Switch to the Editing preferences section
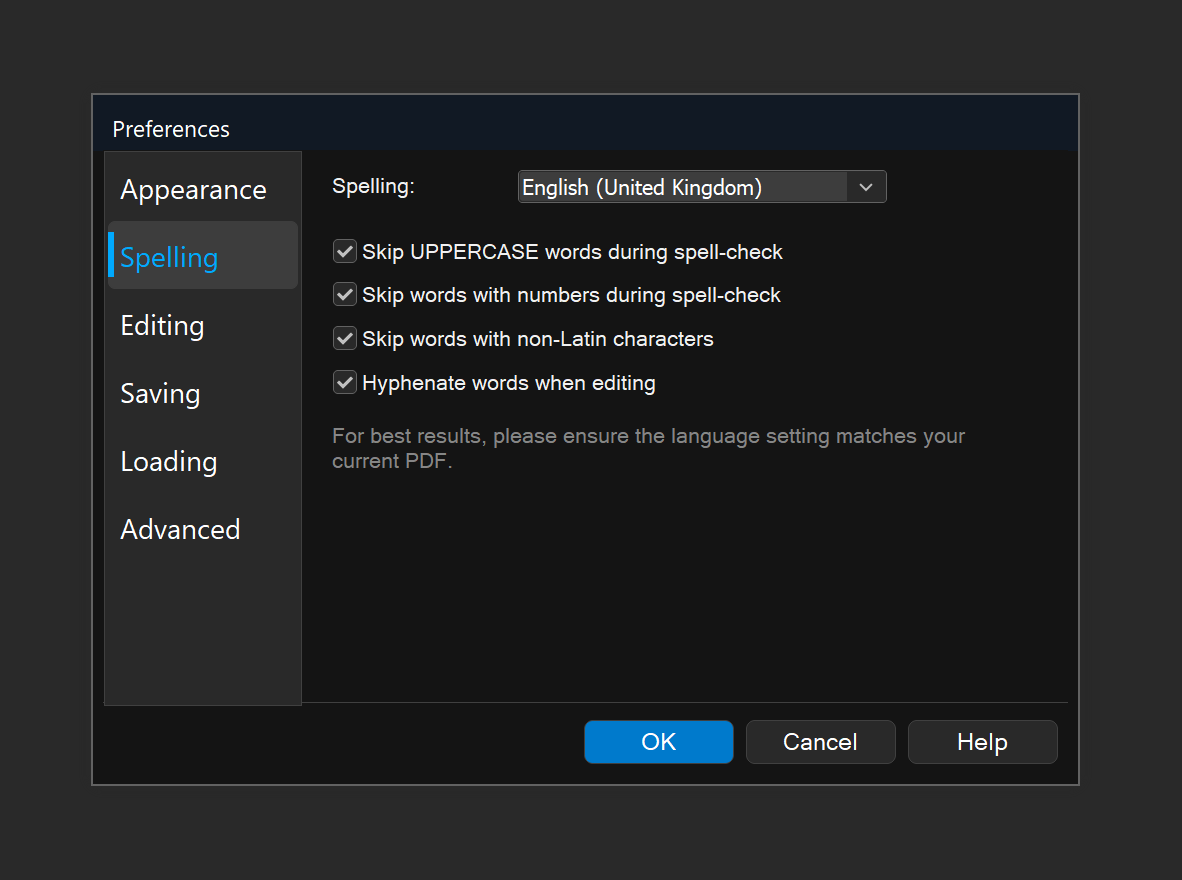This screenshot has width=1182, height=880. [x=162, y=326]
